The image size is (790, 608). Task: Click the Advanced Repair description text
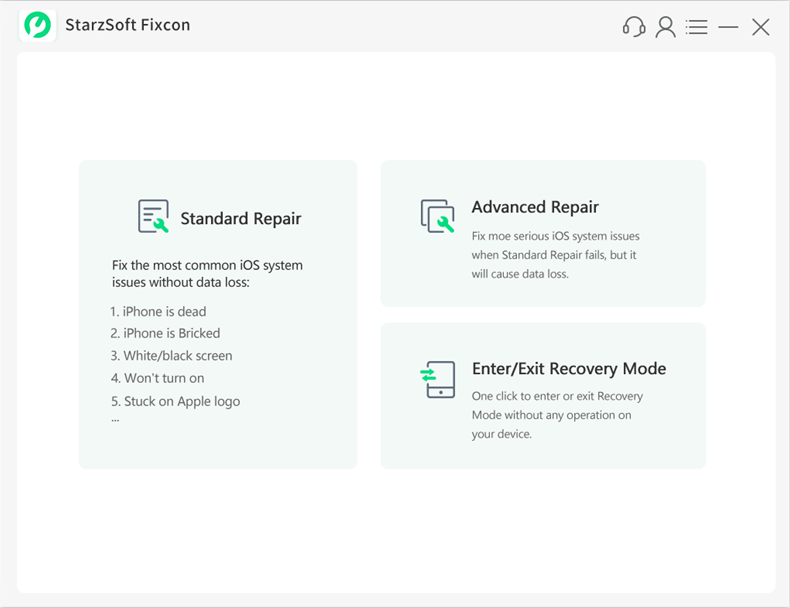[x=555, y=255]
